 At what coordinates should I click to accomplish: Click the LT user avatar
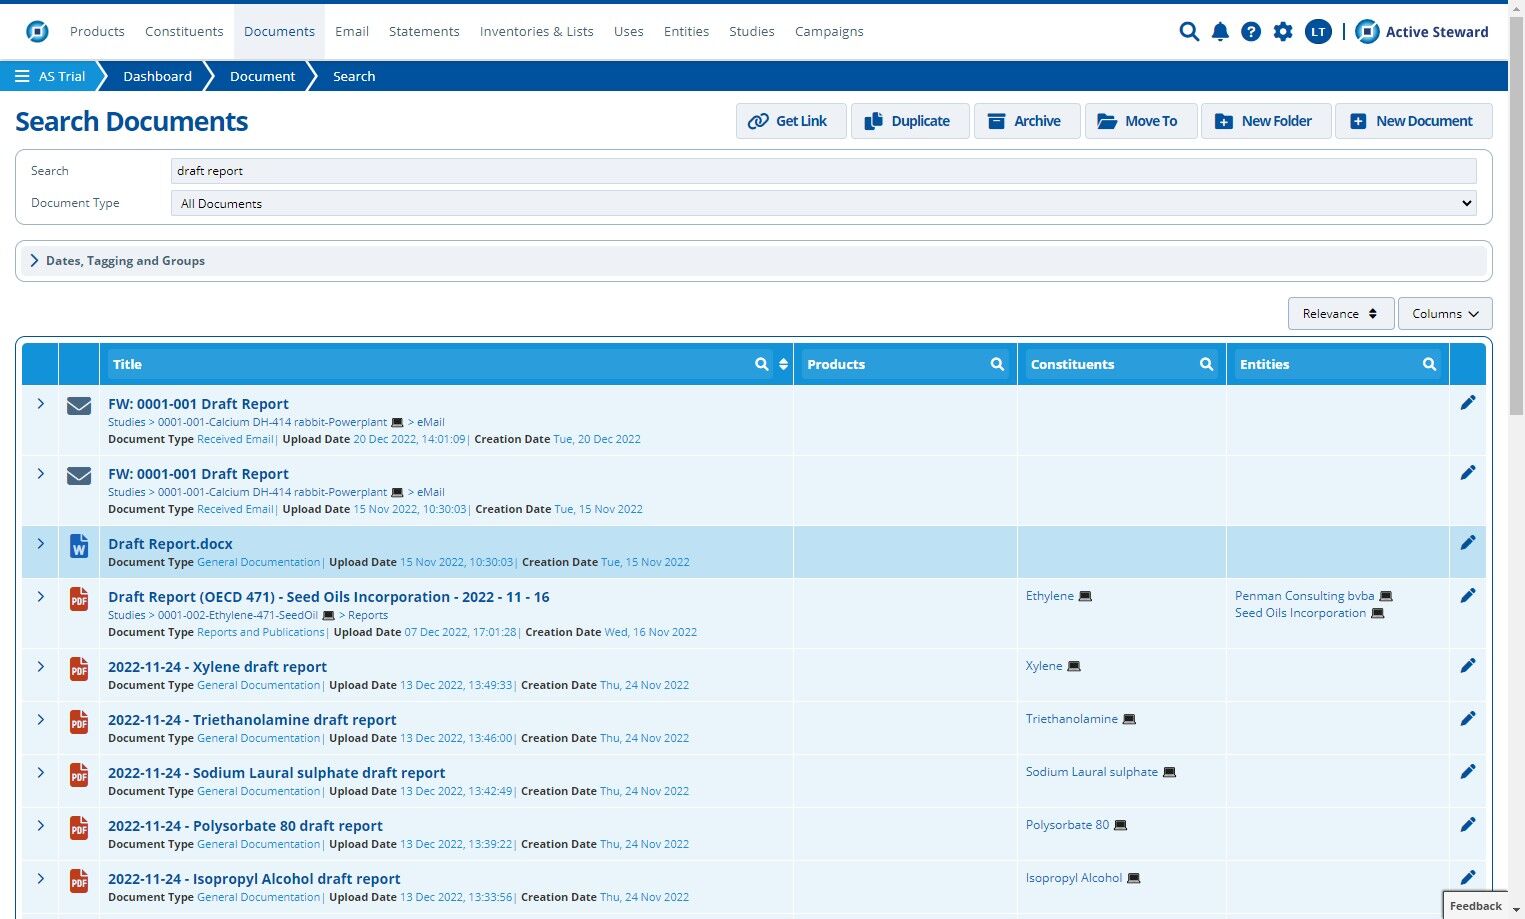click(1318, 32)
